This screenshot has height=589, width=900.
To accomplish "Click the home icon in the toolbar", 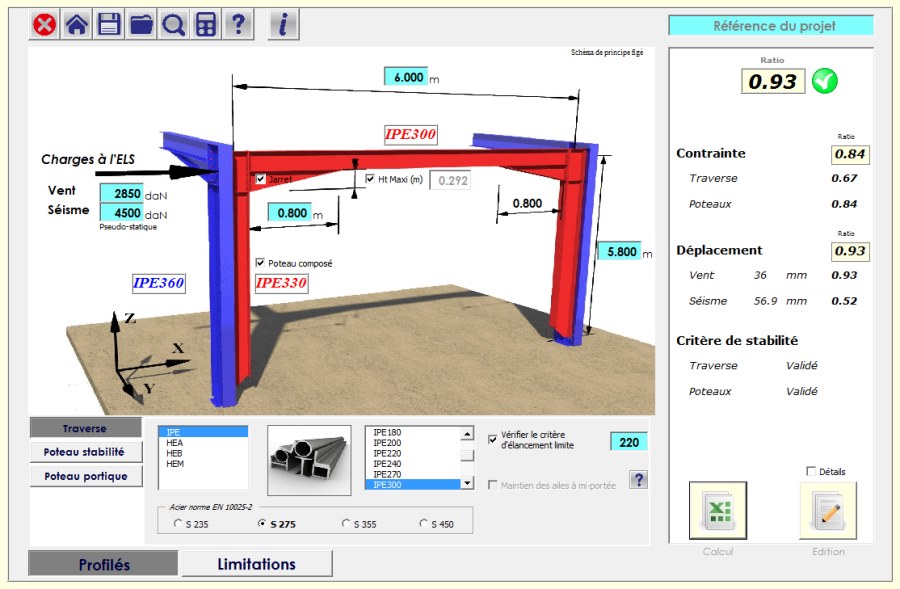I will point(76,26).
